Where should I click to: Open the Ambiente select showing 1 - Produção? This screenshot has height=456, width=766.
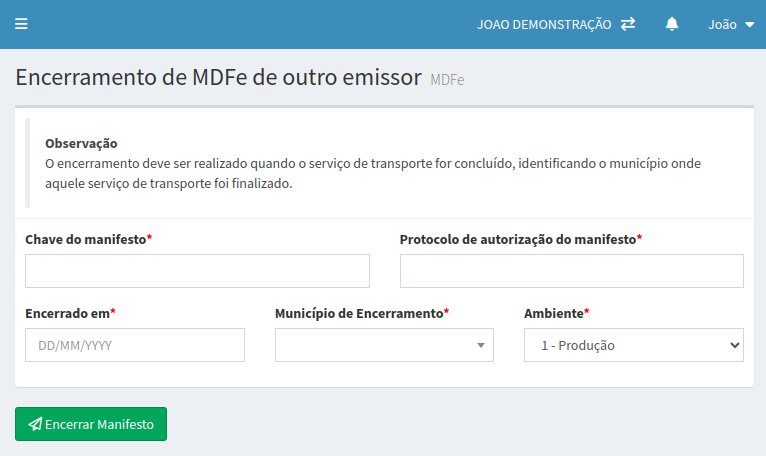(633, 345)
